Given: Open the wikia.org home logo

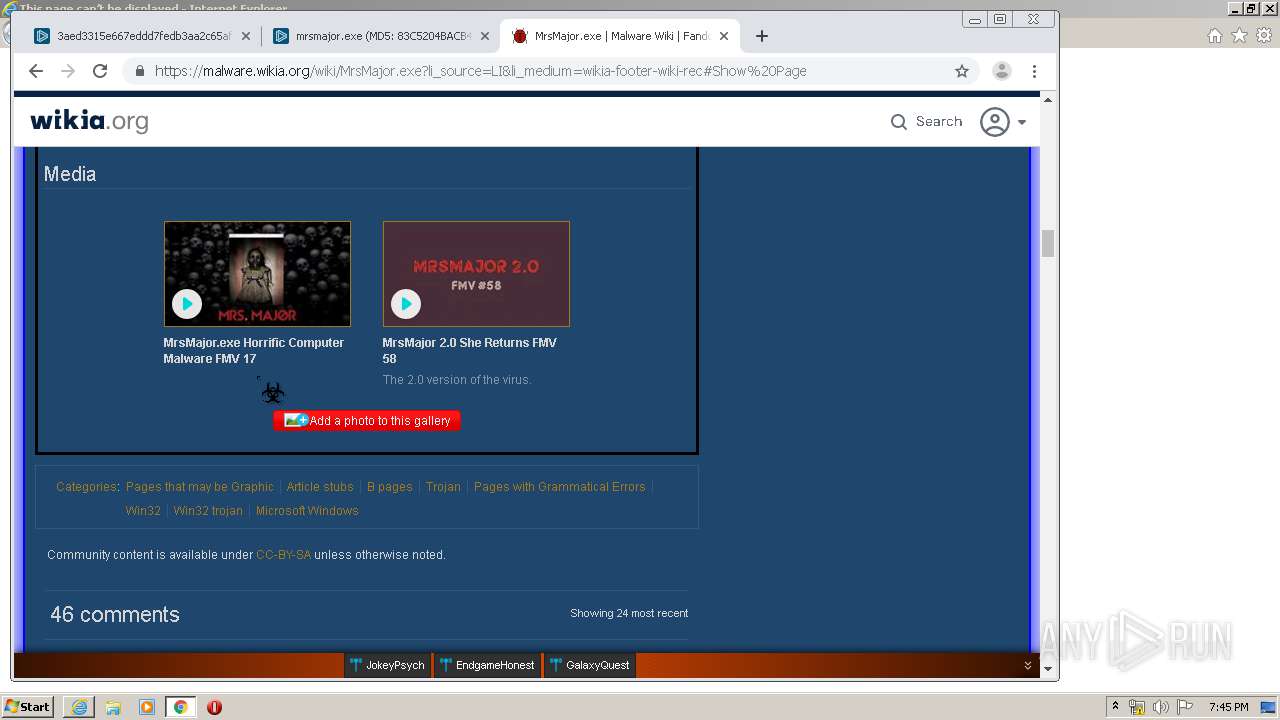Looking at the screenshot, I should click(89, 121).
